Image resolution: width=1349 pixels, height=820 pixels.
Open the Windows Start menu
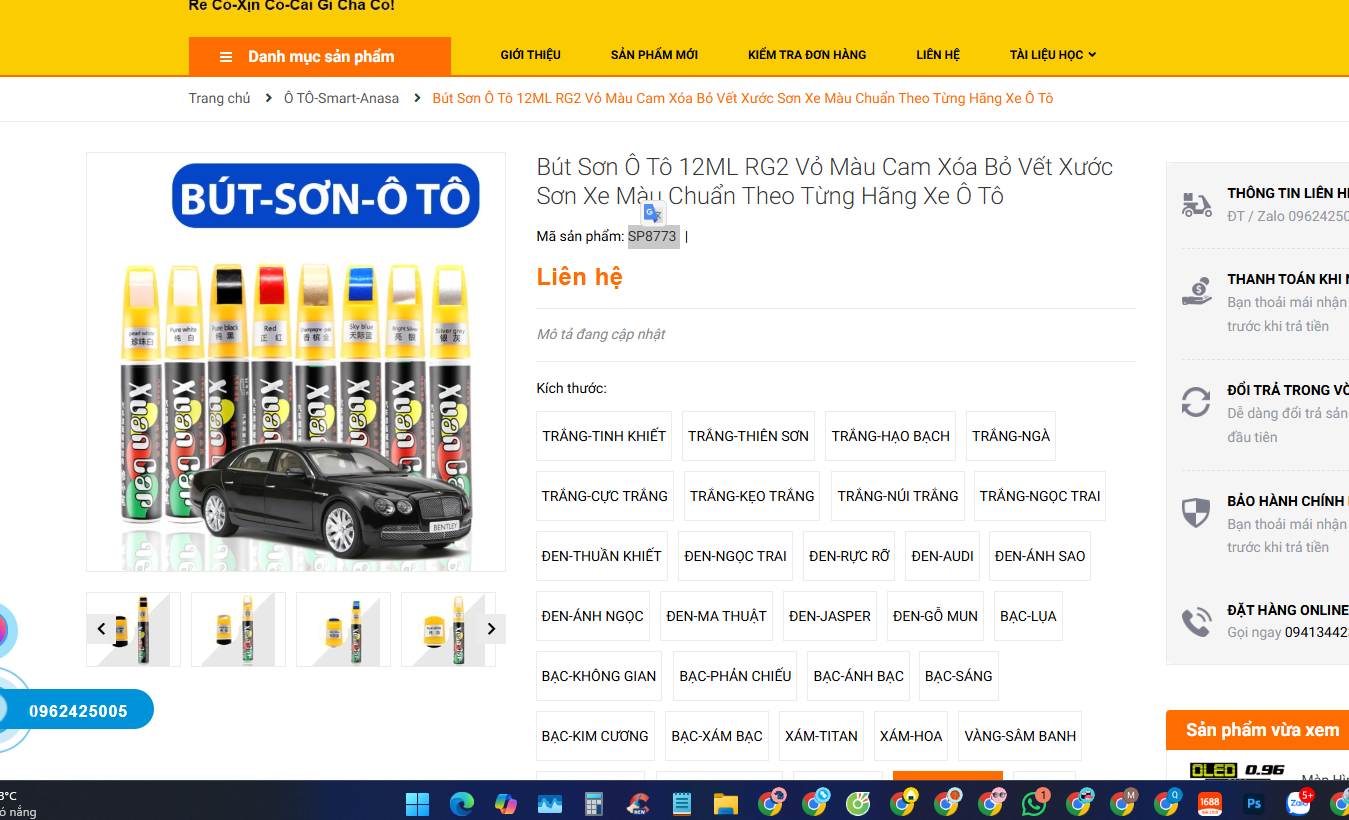[x=417, y=803]
